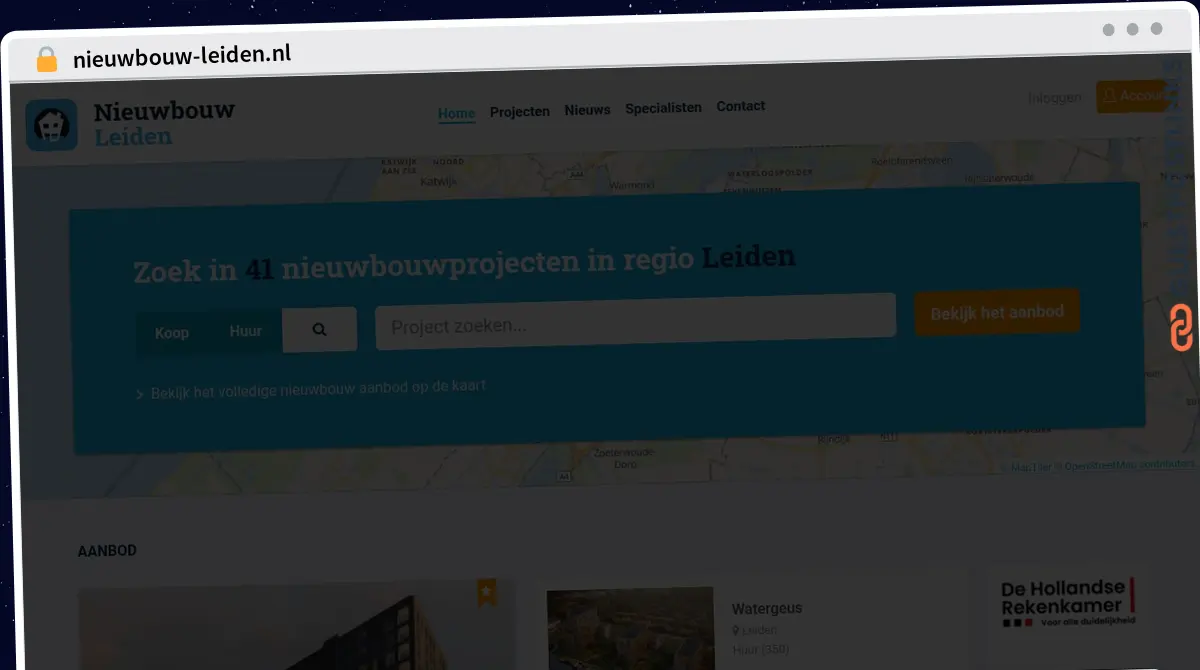Image resolution: width=1200 pixels, height=670 pixels.
Task: Click the Nieuwbouw Leiden site title
Action: [x=164, y=123]
